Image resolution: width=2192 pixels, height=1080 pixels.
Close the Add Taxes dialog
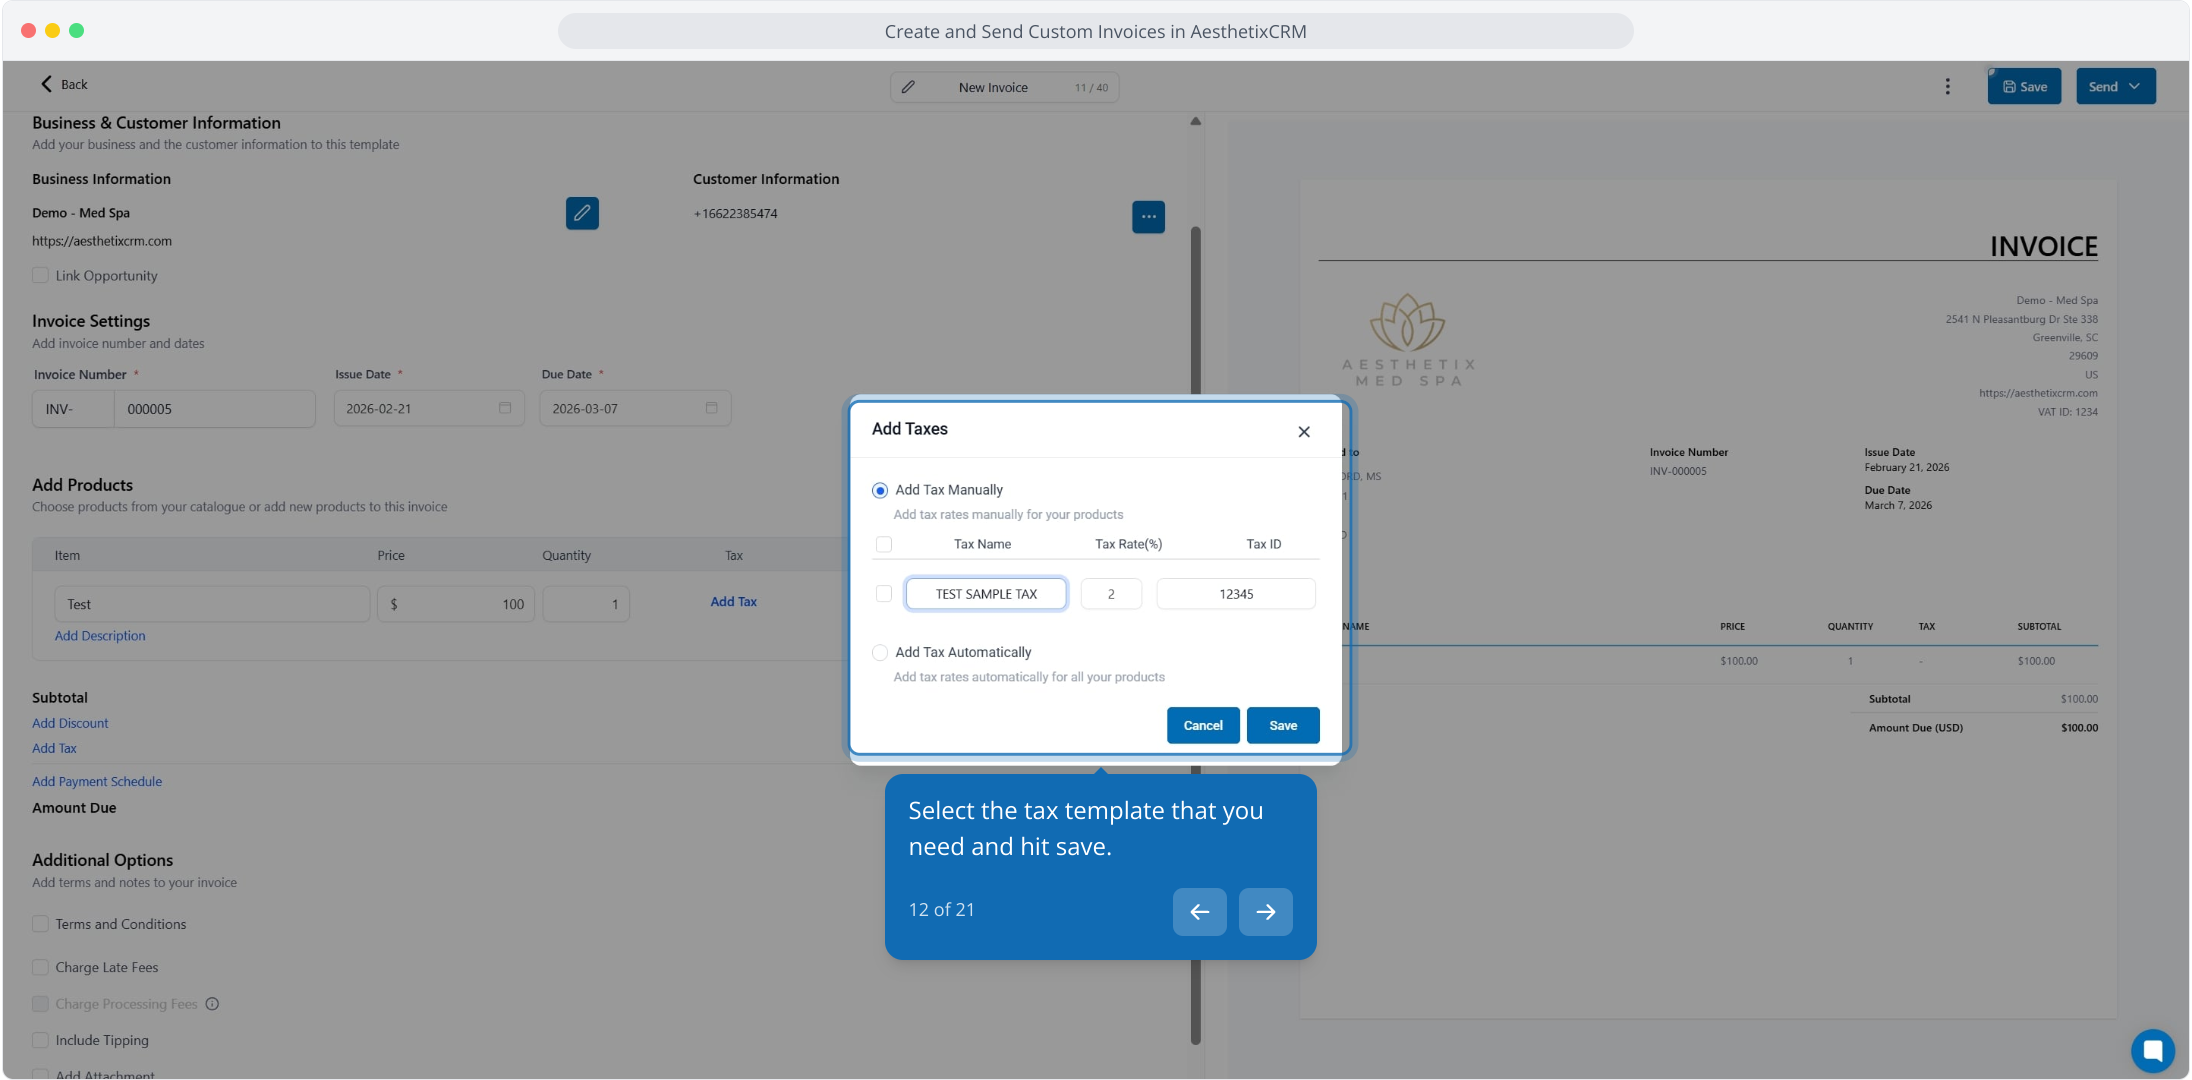click(1304, 432)
